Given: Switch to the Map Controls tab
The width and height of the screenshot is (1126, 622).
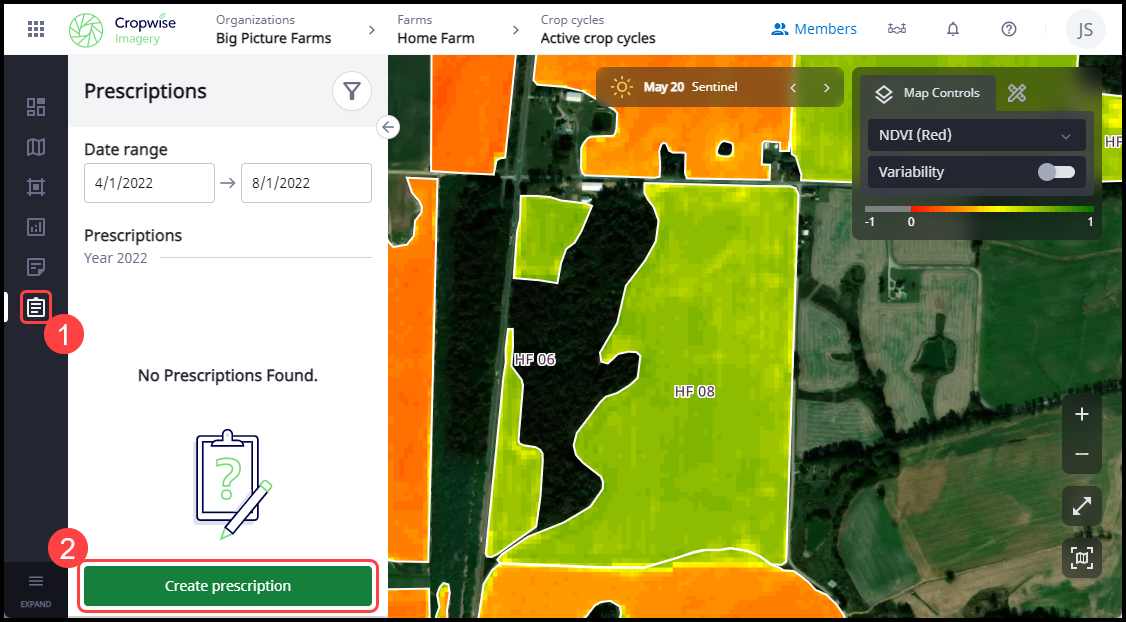Looking at the screenshot, I should (929, 93).
